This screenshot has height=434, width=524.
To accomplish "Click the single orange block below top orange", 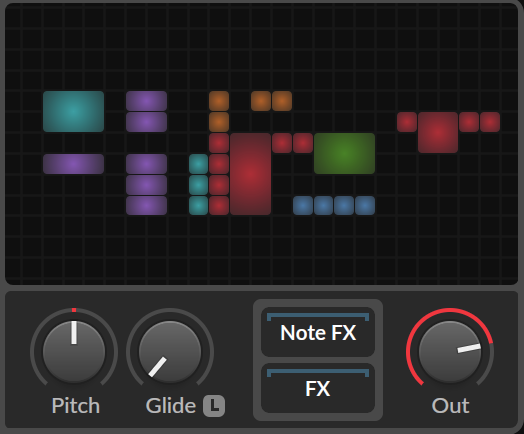I will (219, 122).
